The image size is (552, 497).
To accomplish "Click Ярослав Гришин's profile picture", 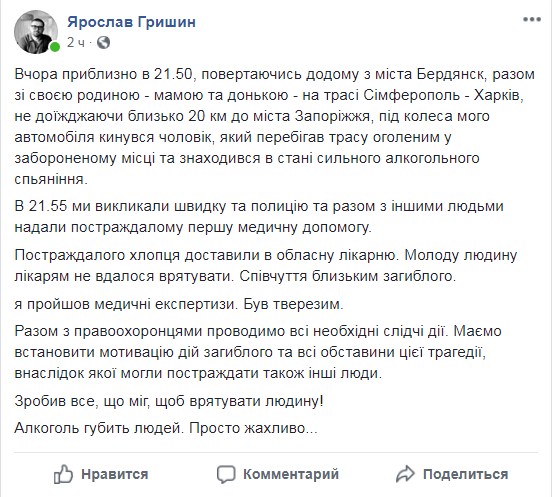I will pos(36,32).
